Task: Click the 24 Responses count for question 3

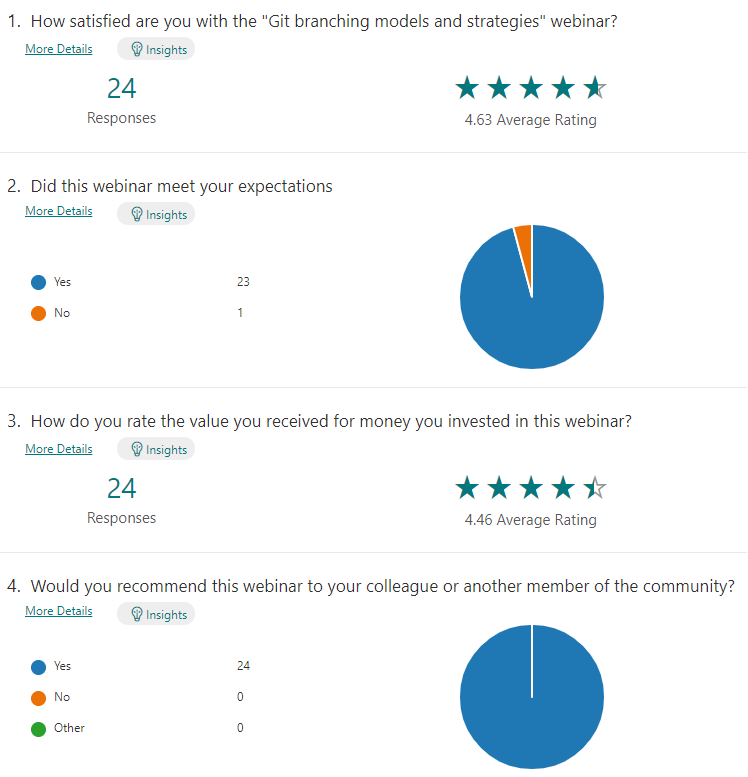Action: click(121, 500)
